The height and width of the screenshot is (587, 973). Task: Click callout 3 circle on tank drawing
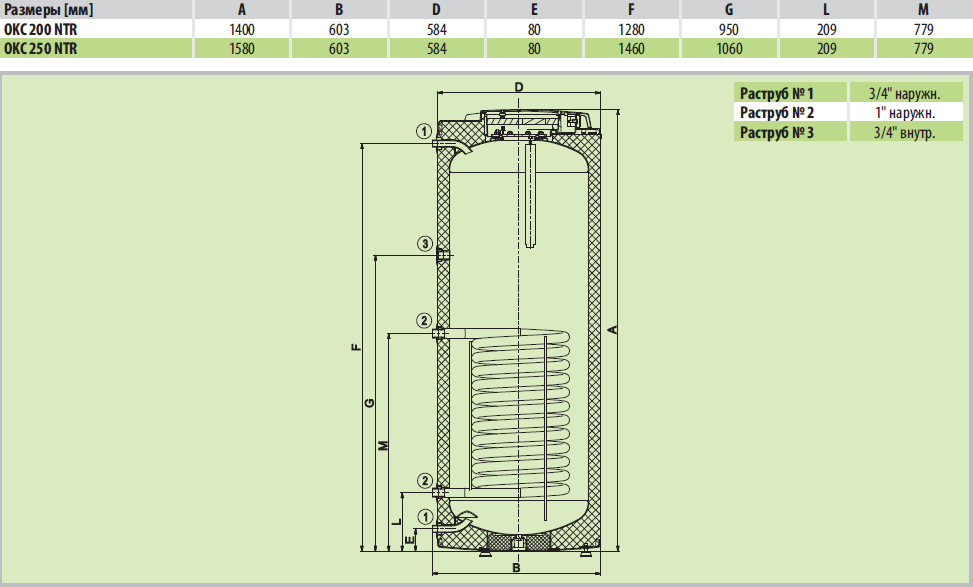[425, 244]
